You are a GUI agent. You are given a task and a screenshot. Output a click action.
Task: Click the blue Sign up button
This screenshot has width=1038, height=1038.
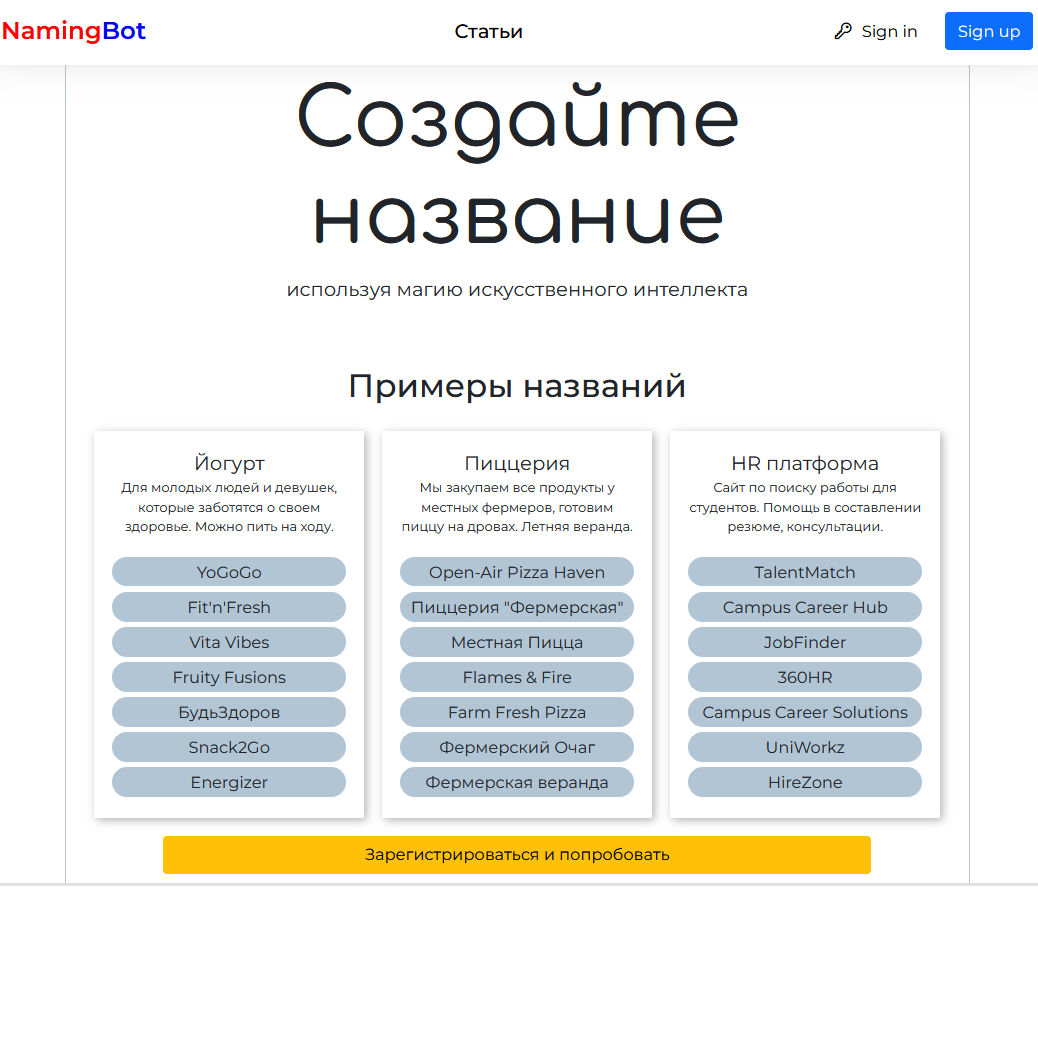(989, 31)
